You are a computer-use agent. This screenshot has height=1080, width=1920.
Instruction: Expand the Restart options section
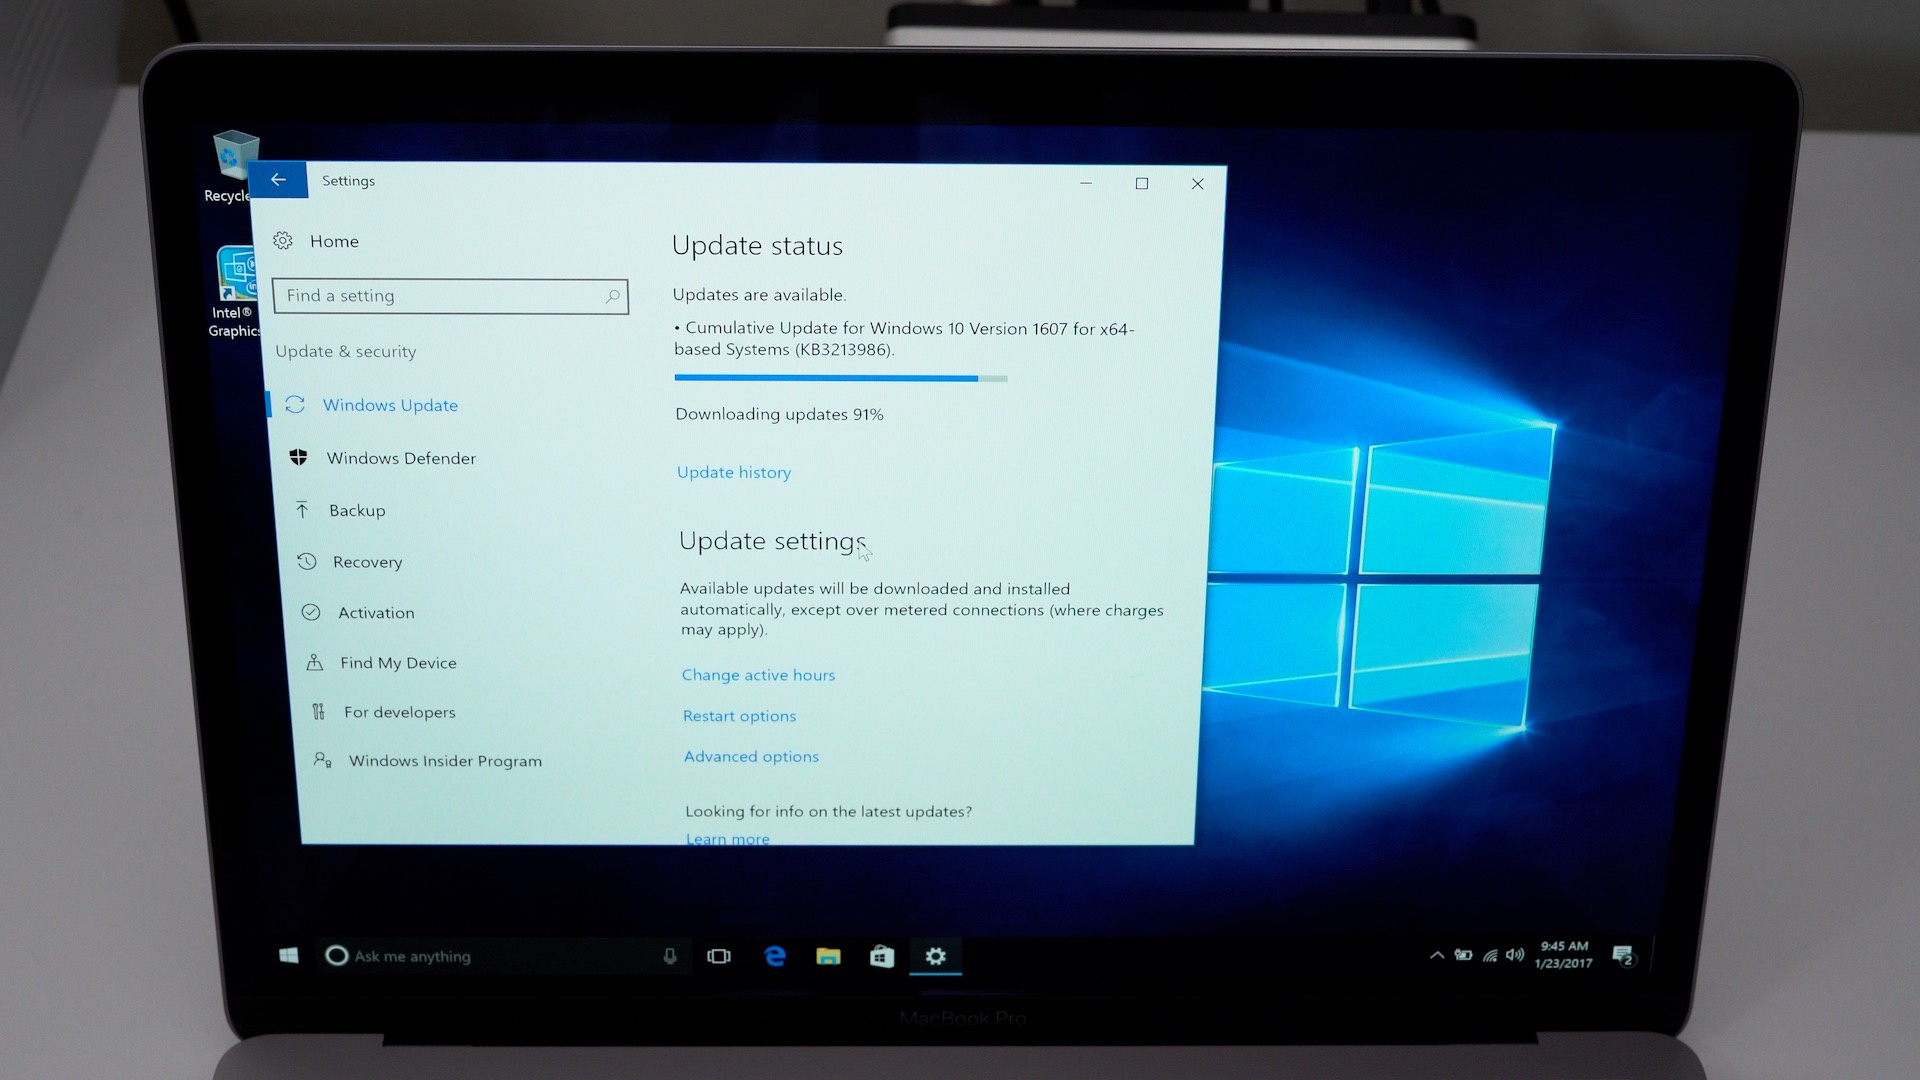point(737,715)
